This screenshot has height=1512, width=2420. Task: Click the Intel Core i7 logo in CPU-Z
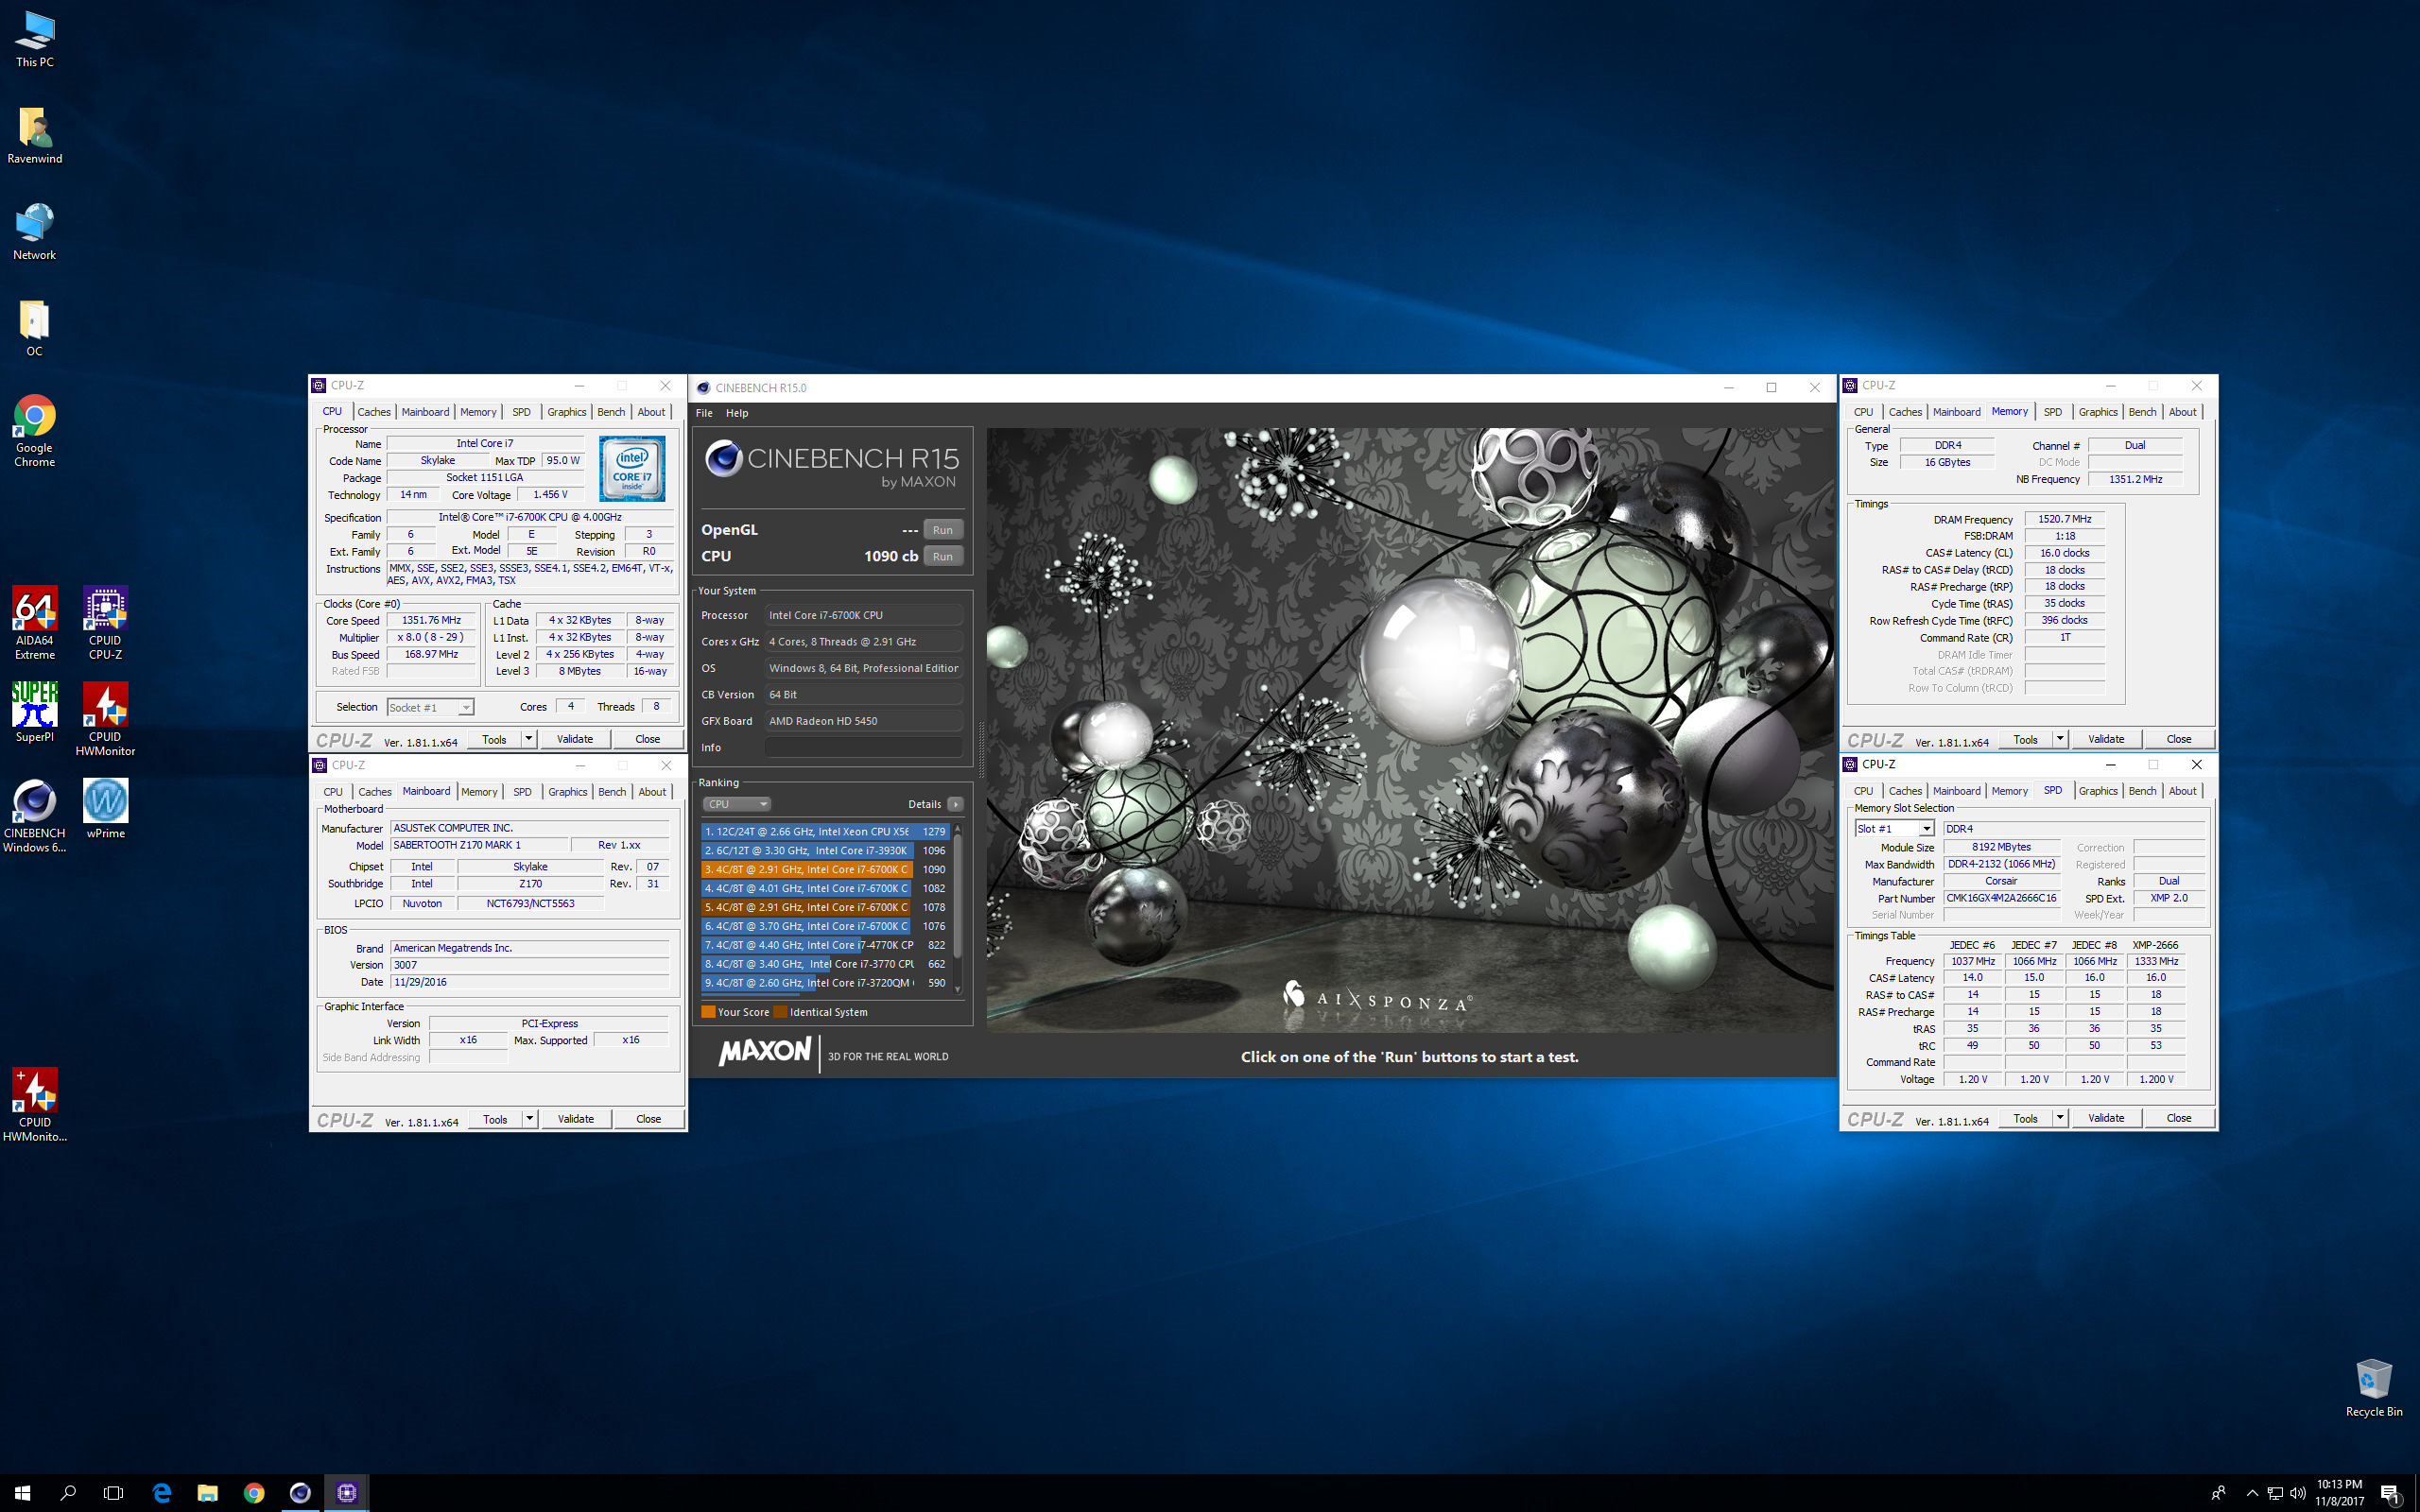coord(632,468)
